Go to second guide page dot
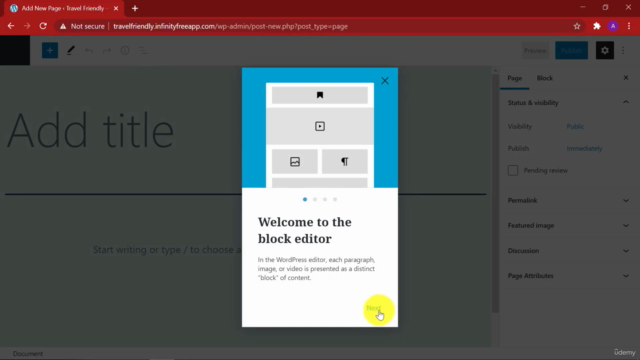Screen dimensions: 640x360 pos(315,200)
